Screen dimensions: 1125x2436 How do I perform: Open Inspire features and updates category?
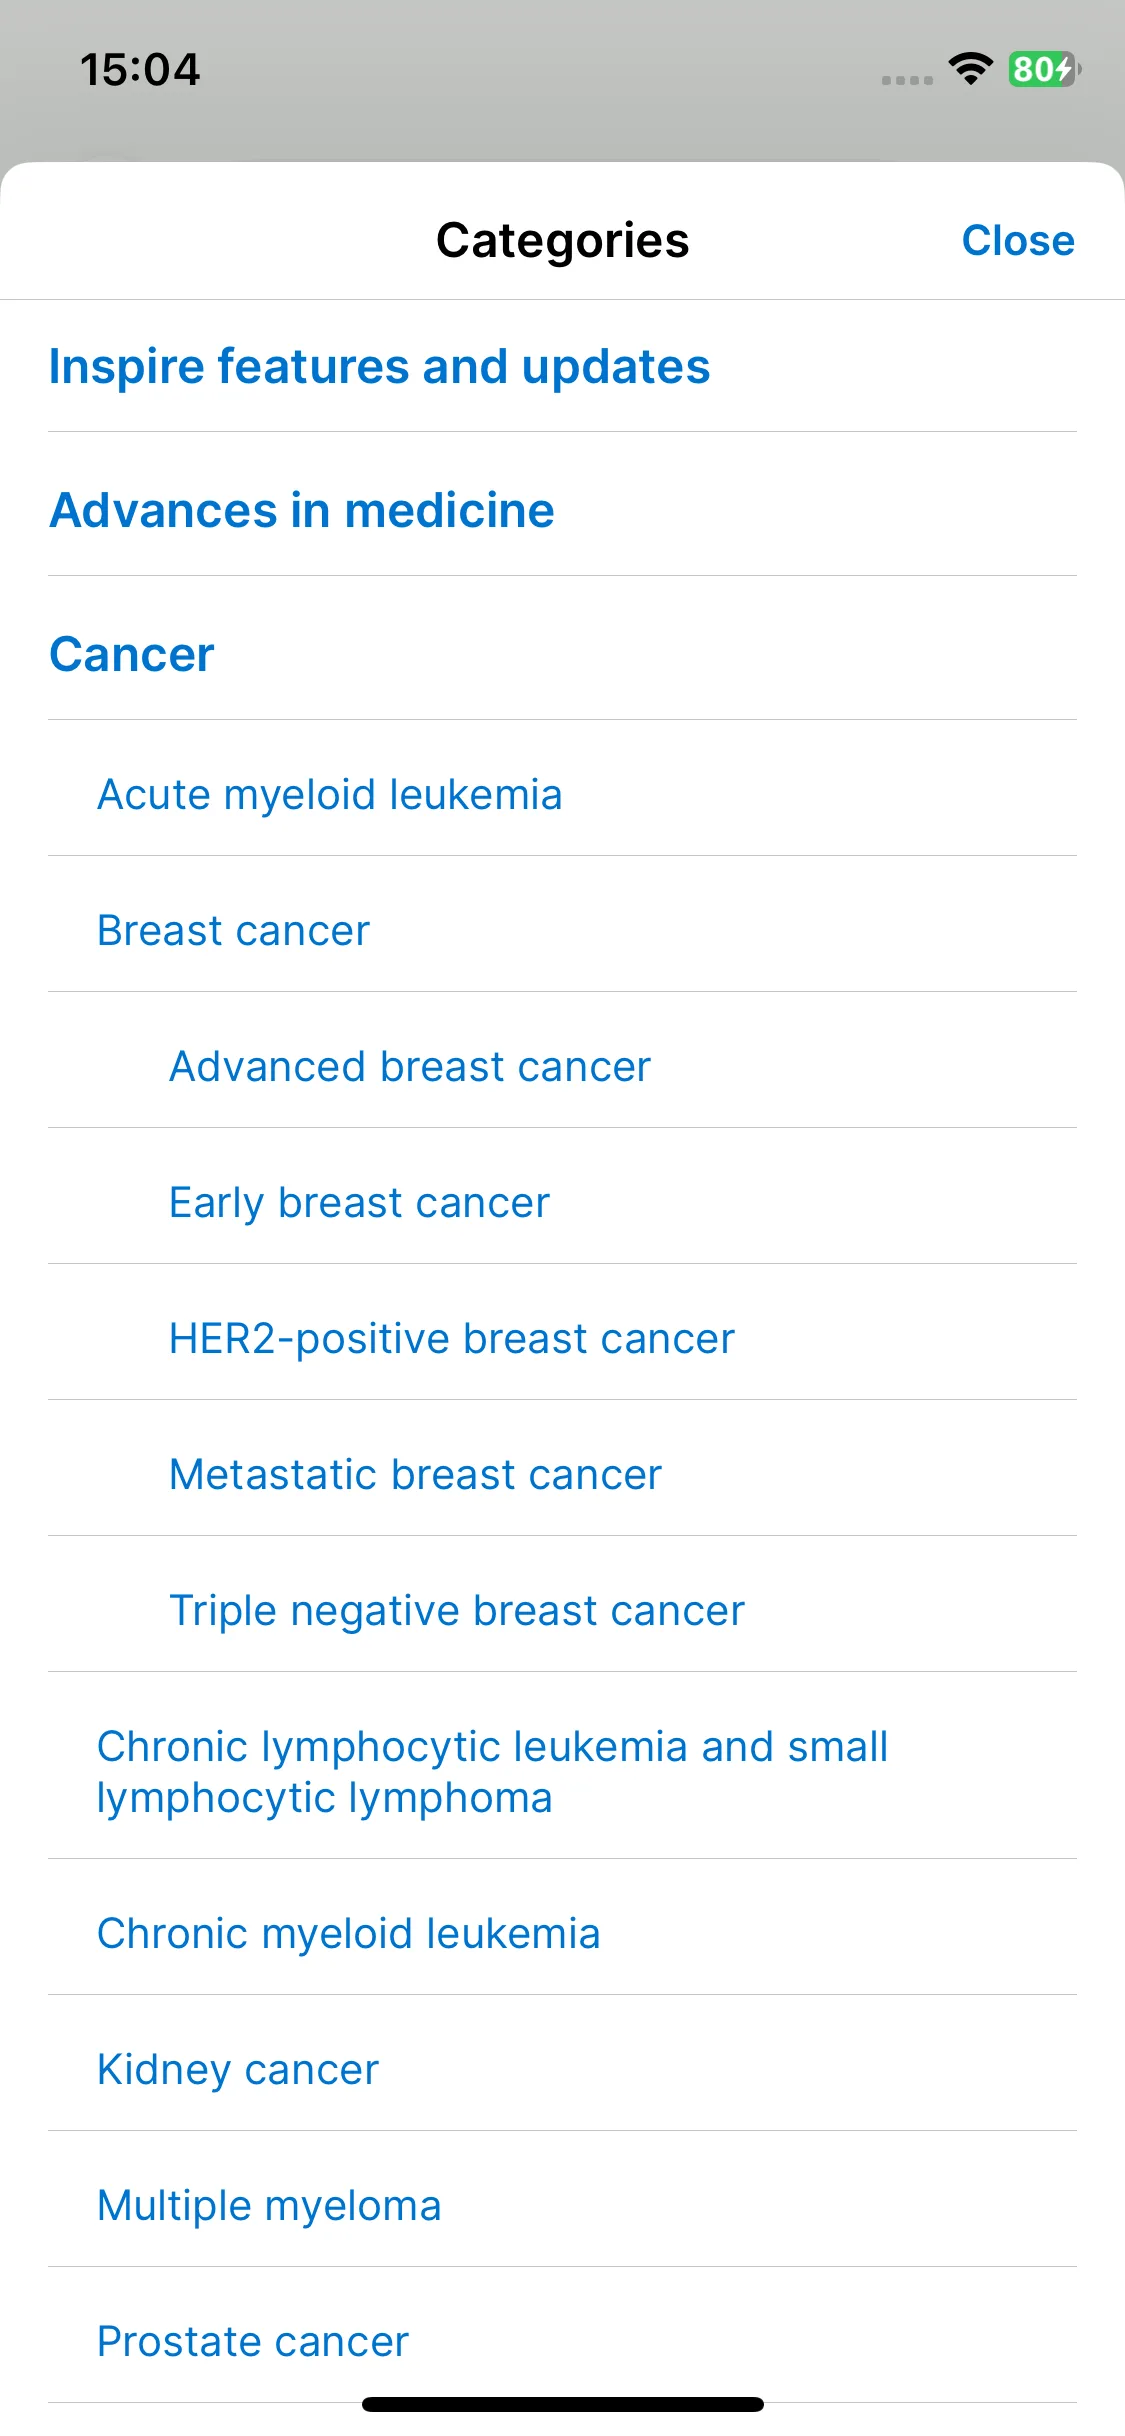(x=562, y=366)
